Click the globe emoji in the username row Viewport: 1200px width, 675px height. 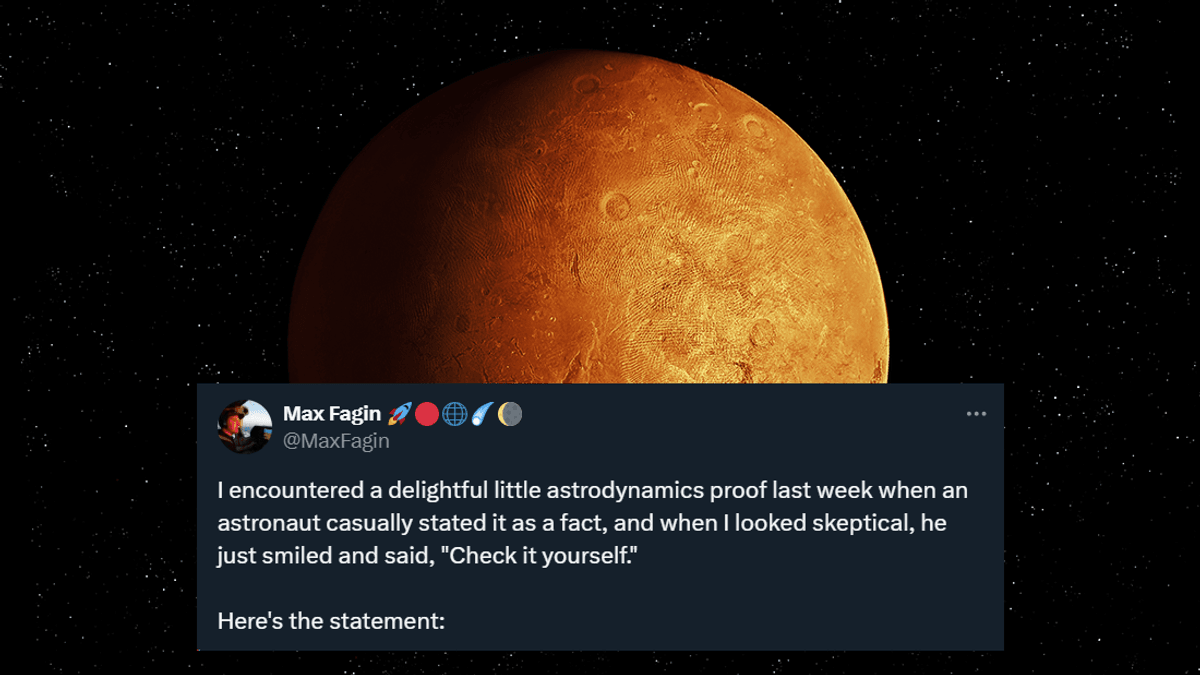click(455, 415)
